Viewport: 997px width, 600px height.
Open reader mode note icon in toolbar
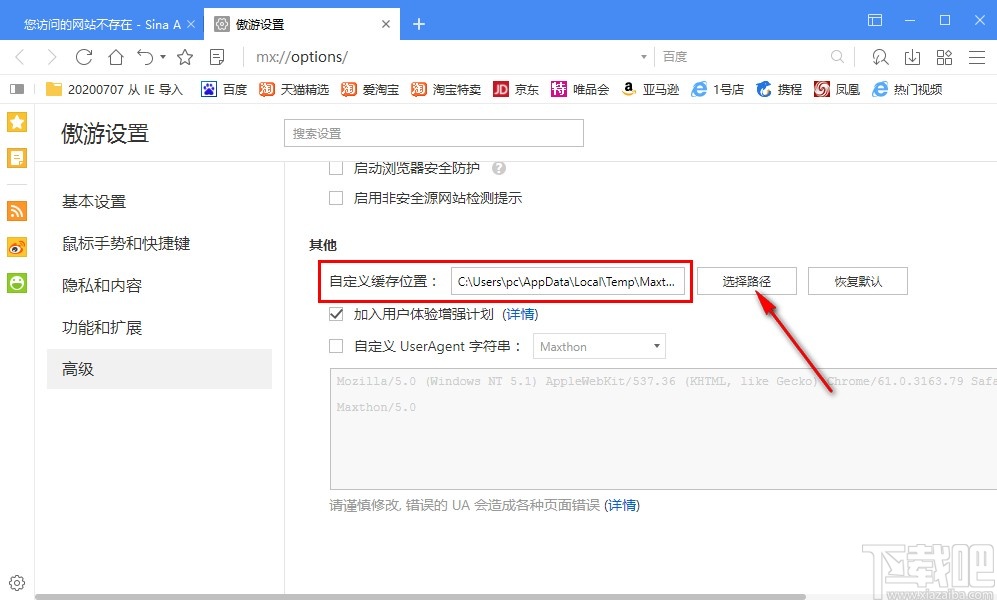pos(217,57)
